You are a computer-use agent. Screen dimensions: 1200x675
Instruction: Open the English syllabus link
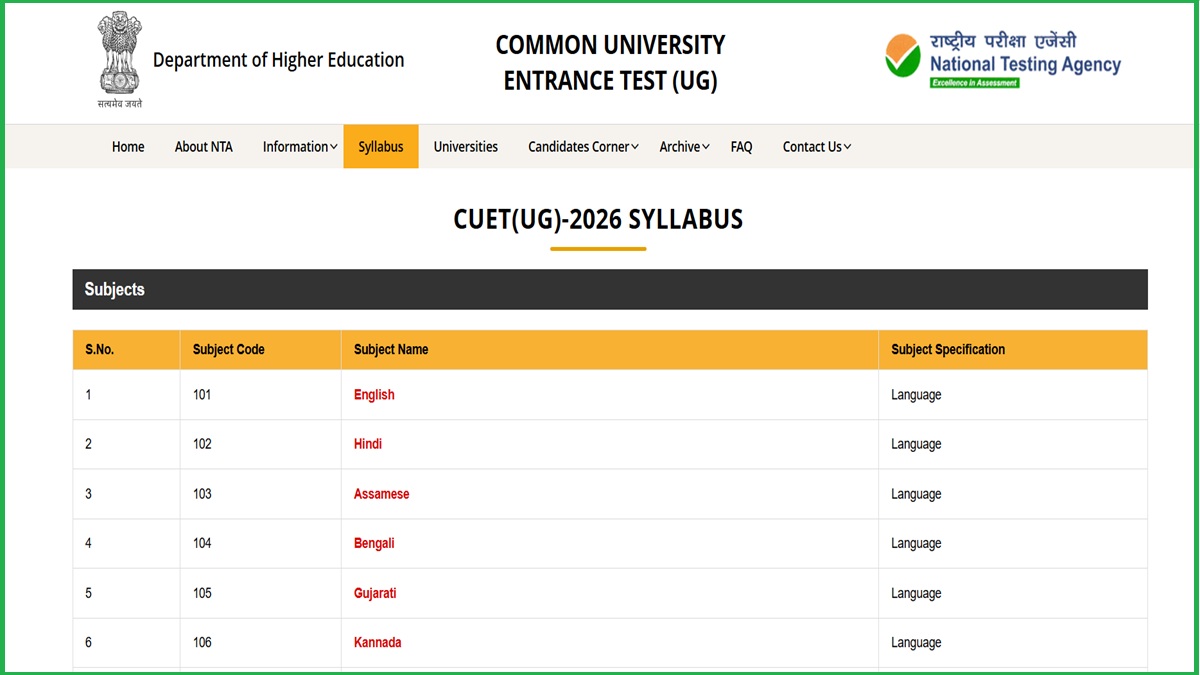[x=374, y=395]
